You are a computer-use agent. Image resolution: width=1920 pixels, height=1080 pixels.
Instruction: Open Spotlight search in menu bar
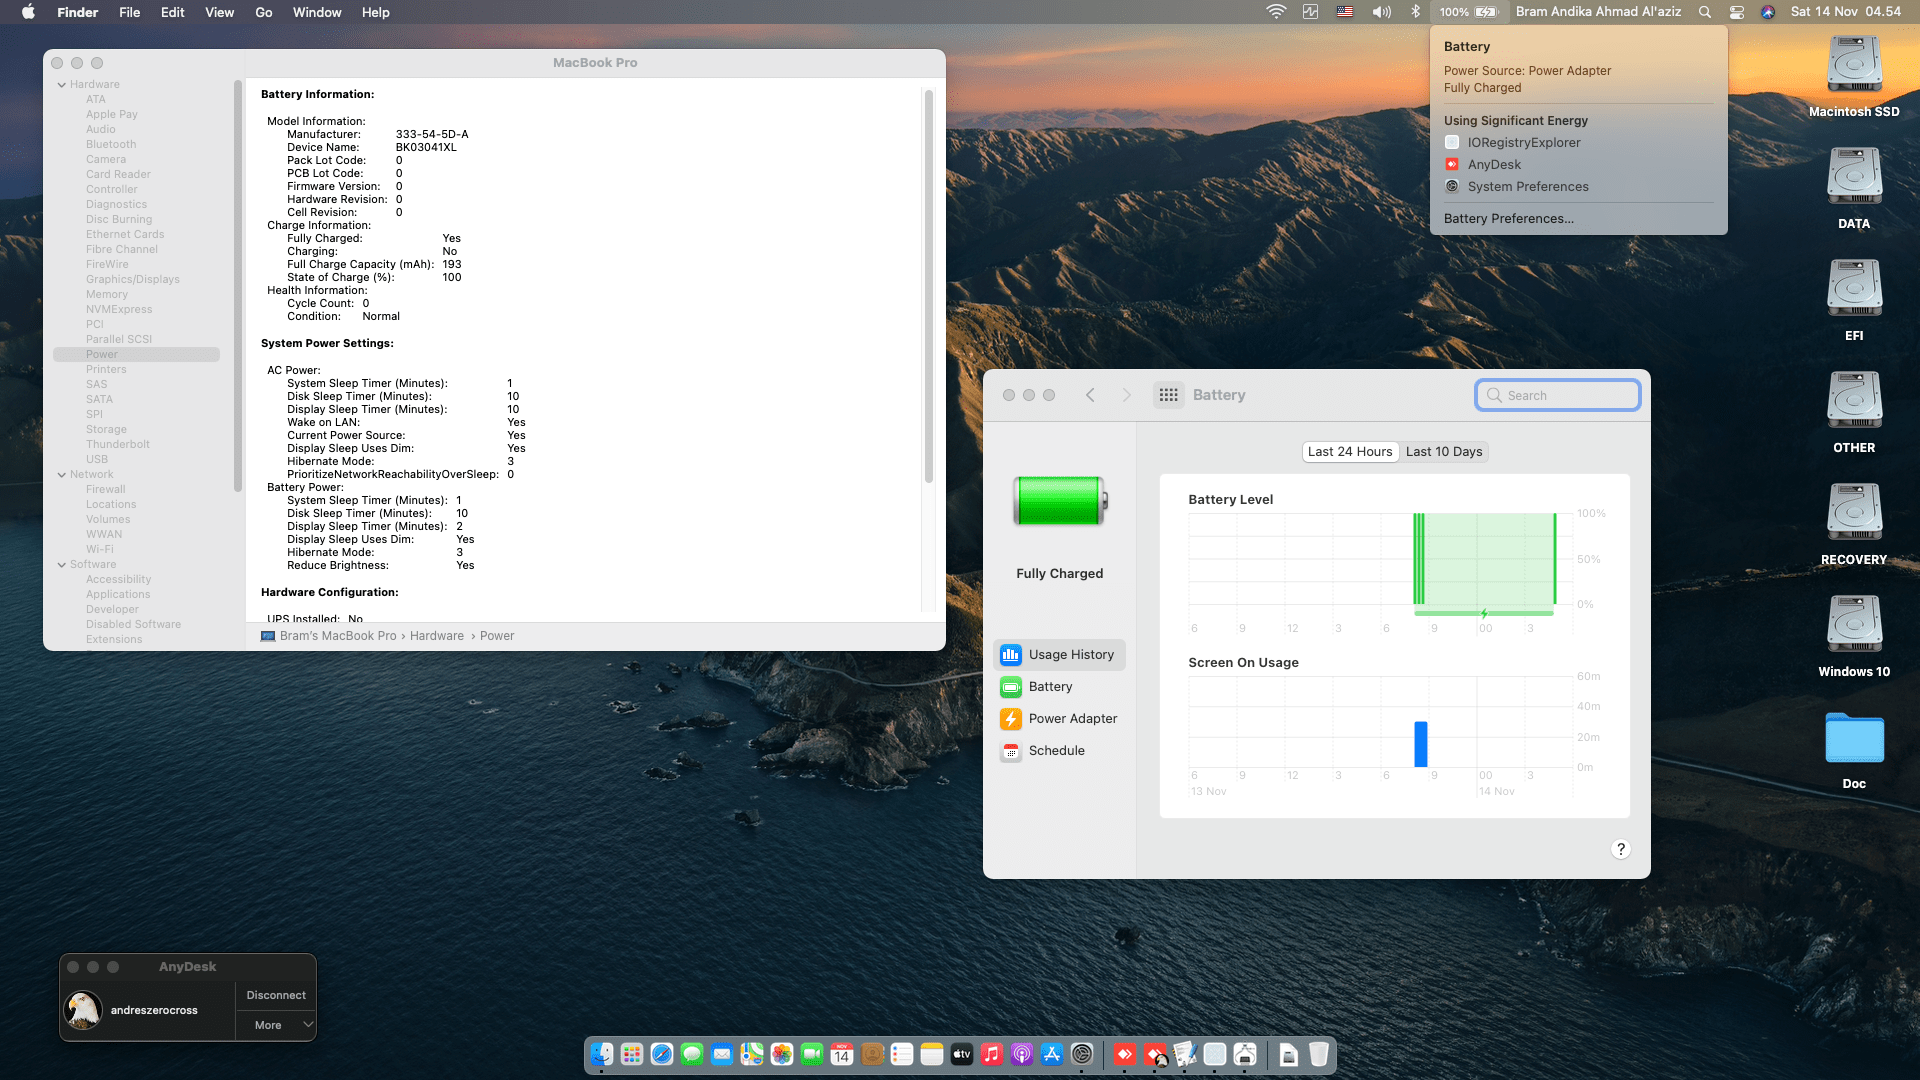(1705, 12)
